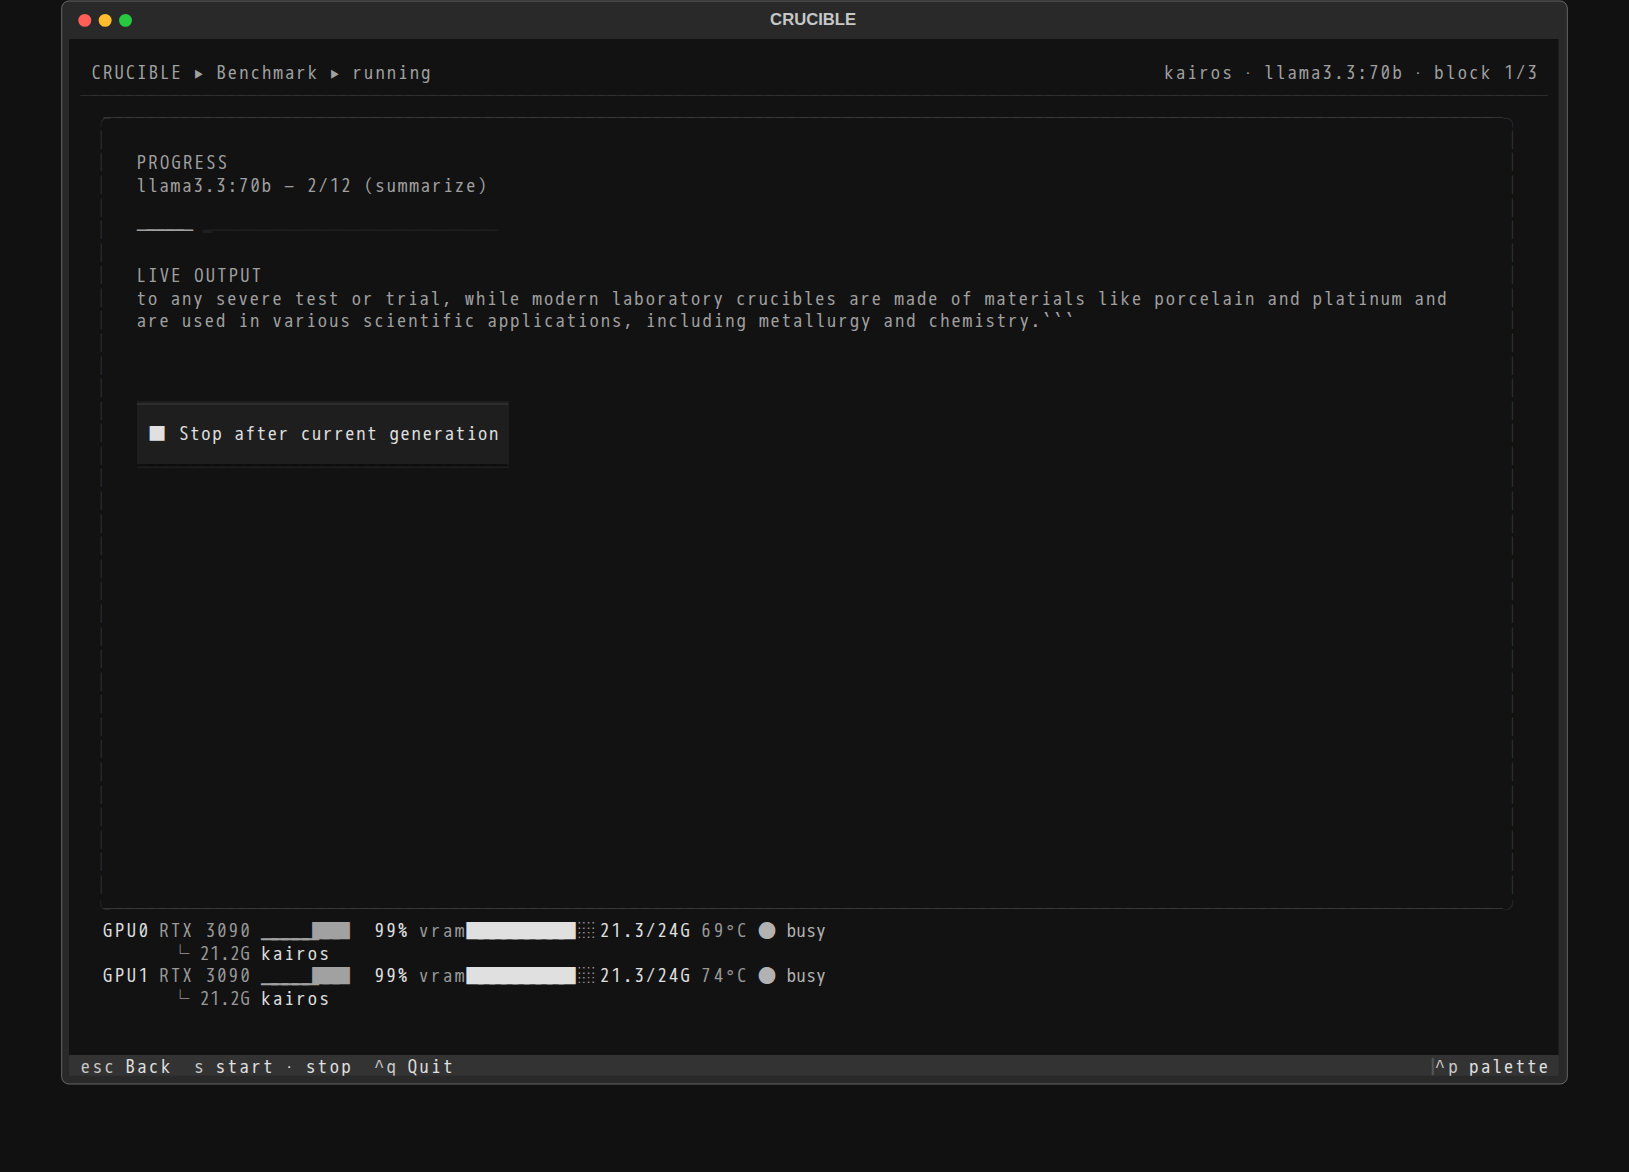Click the progress line llama3.3:70b – 2/12 (summarize)
The image size is (1629, 1172).
[x=312, y=186]
